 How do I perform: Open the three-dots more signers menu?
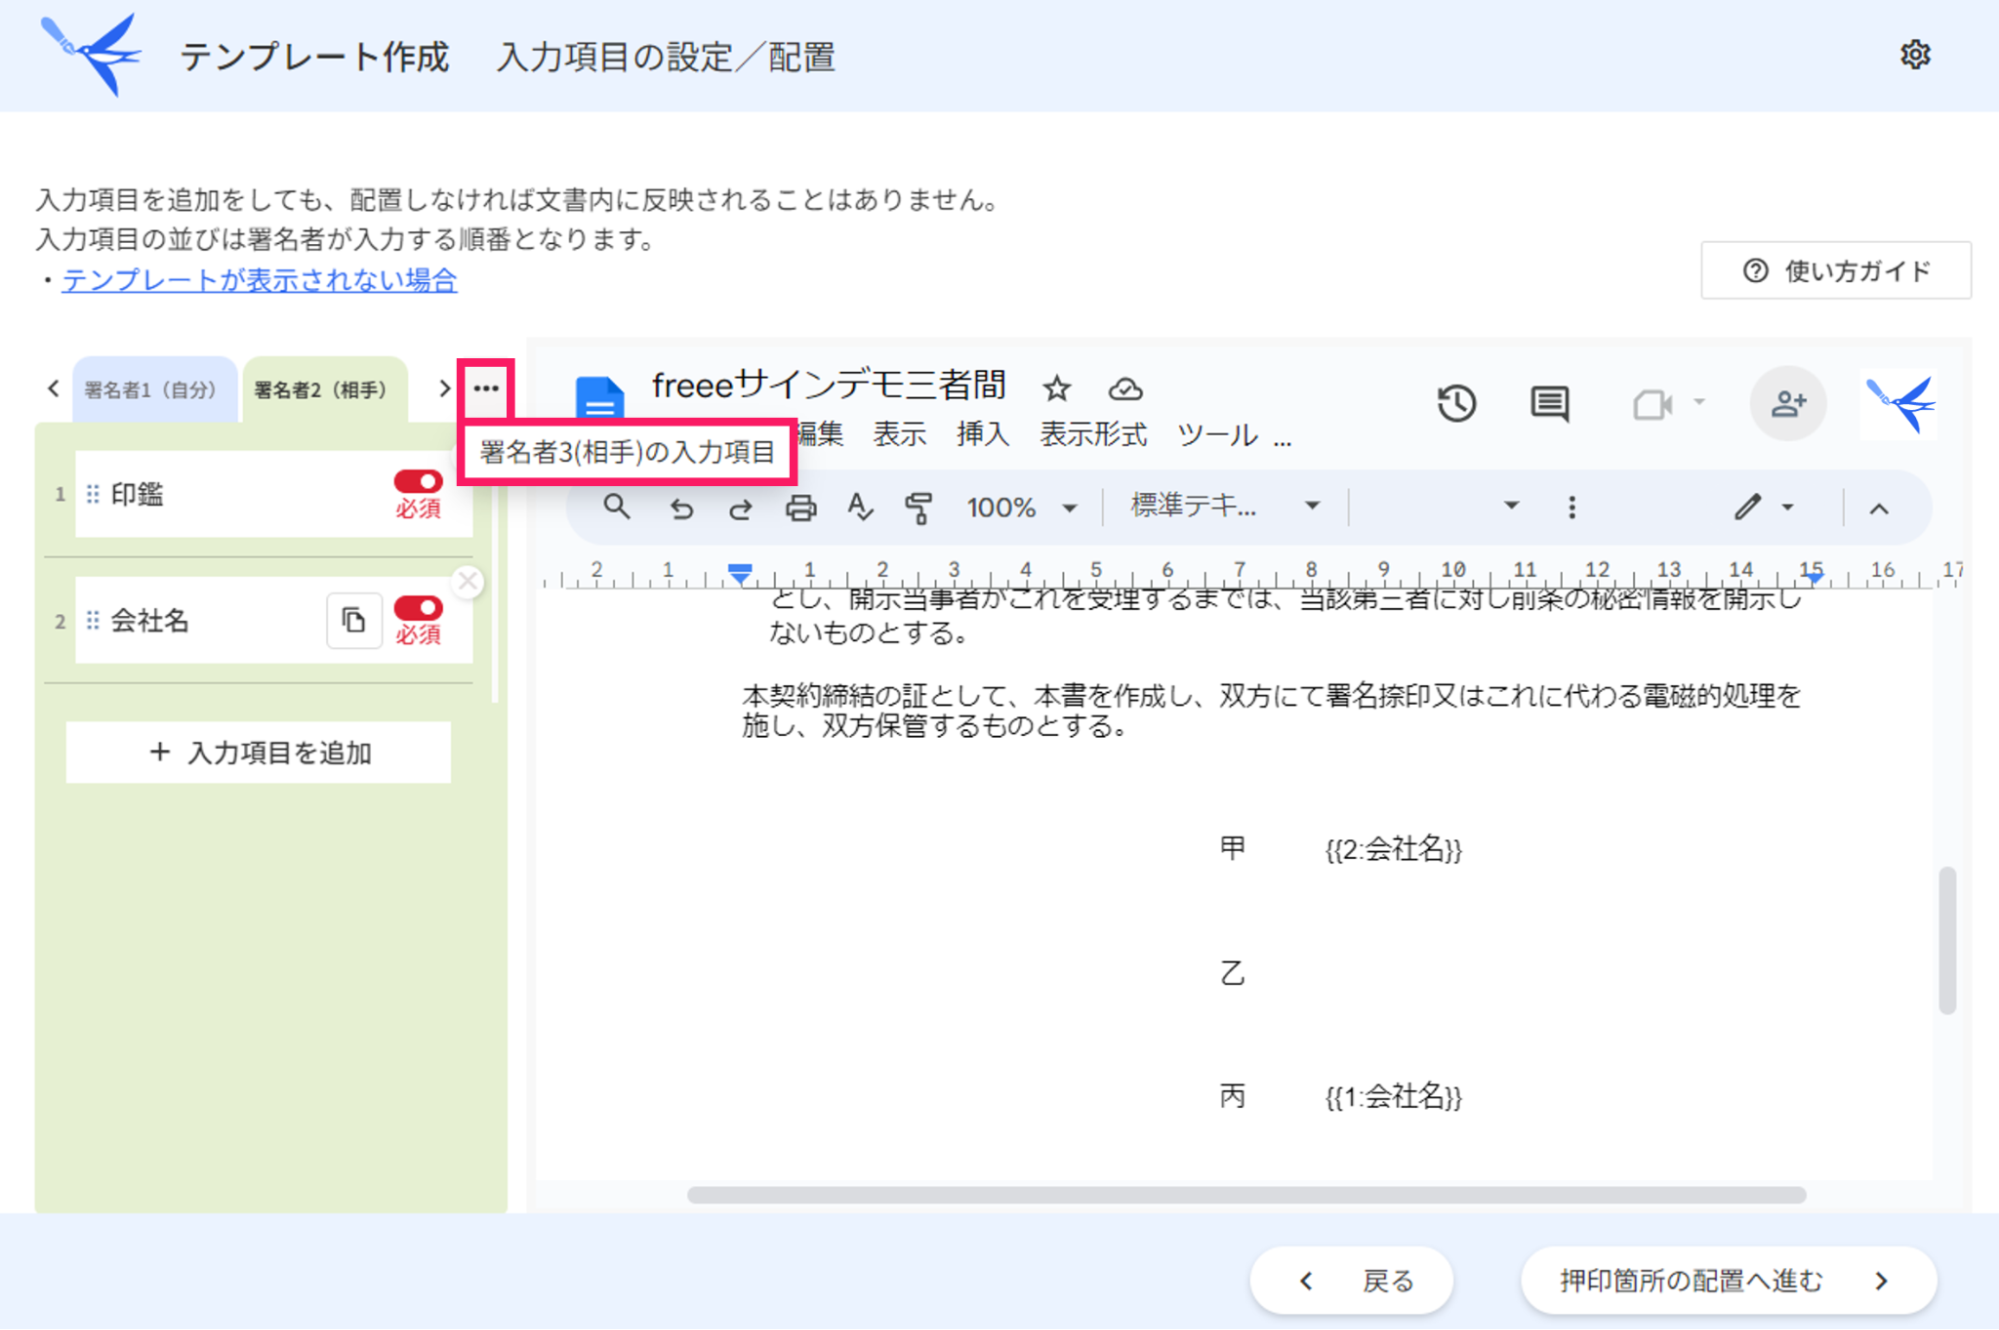[x=486, y=388]
